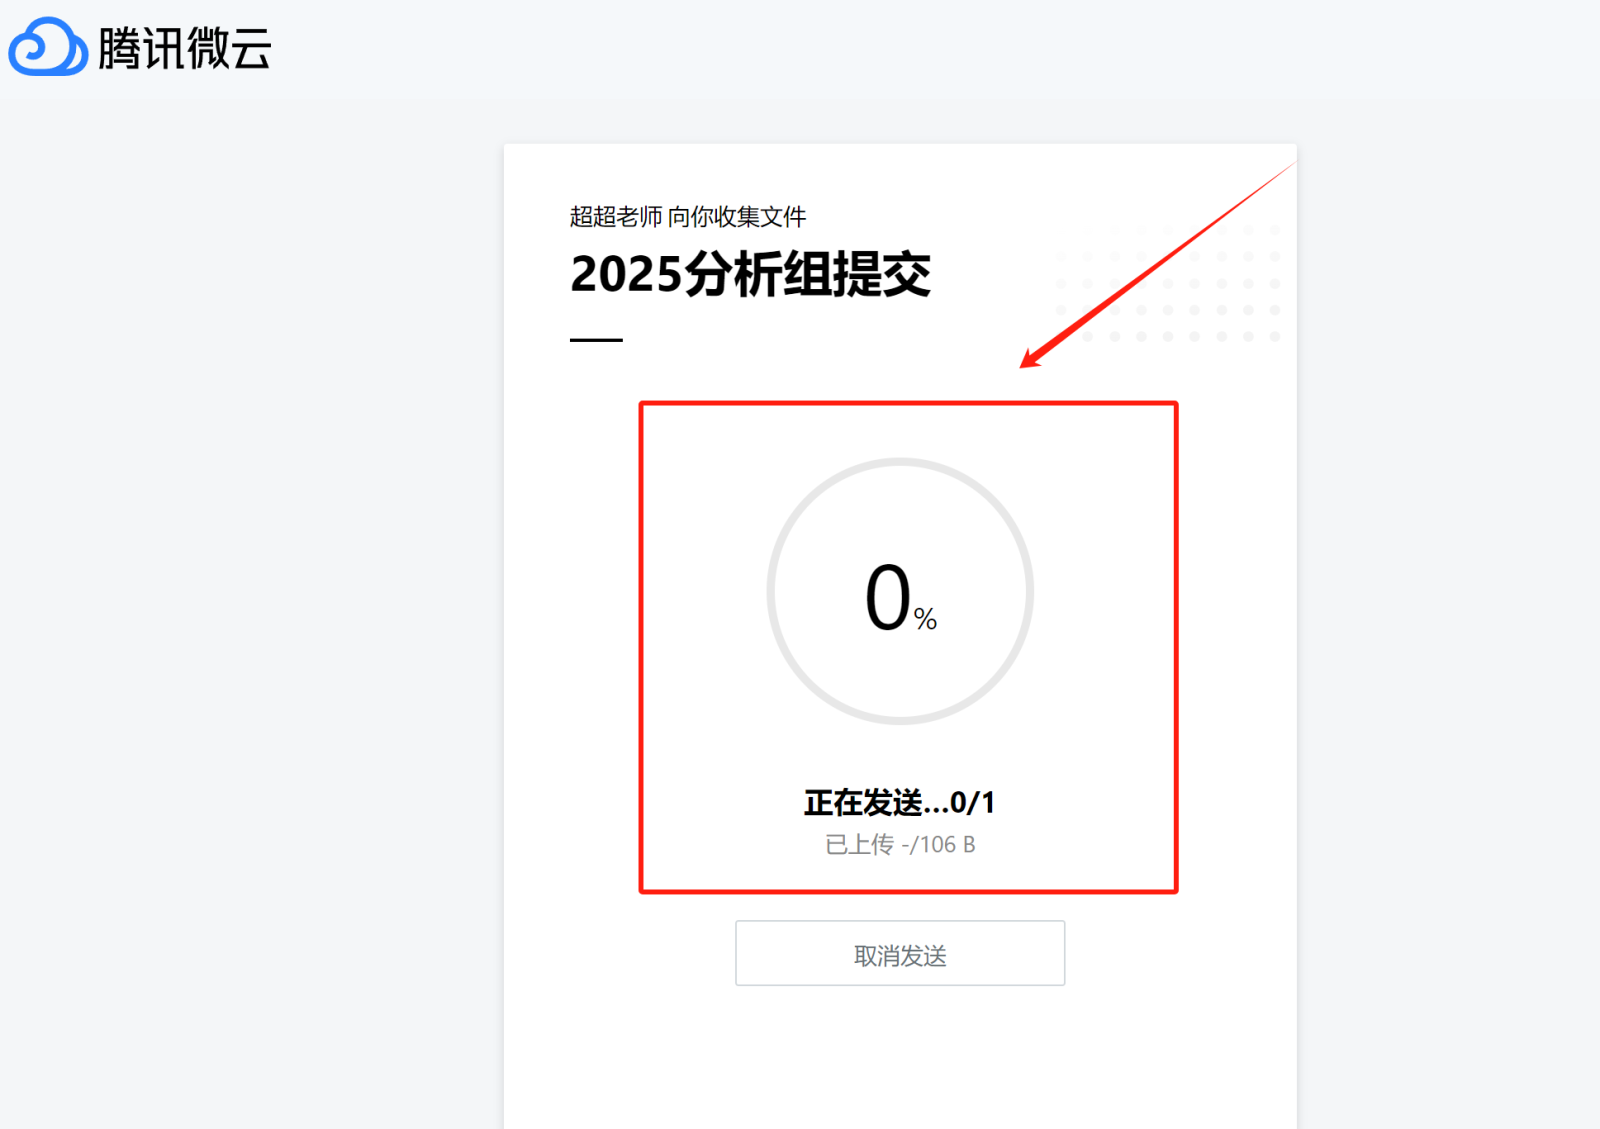Click the 超超老师 向你收集文件 subtitle
Image resolution: width=1600 pixels, height=1129 pixels.
coord(688,217)
